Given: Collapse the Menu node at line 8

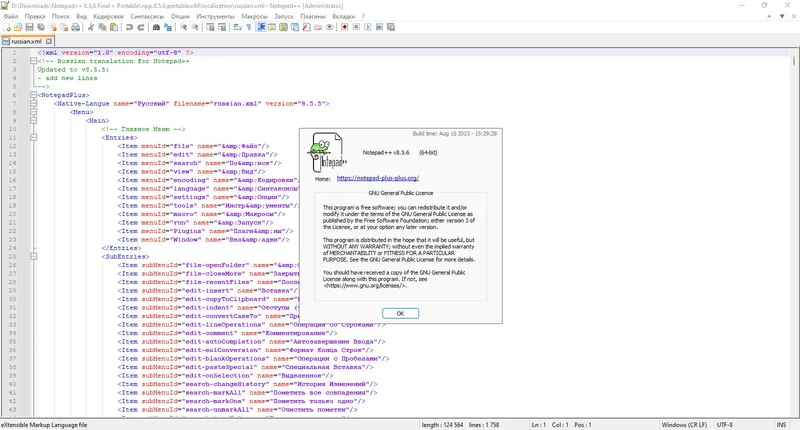Looking at the screenshot, I should coord(33,112).
